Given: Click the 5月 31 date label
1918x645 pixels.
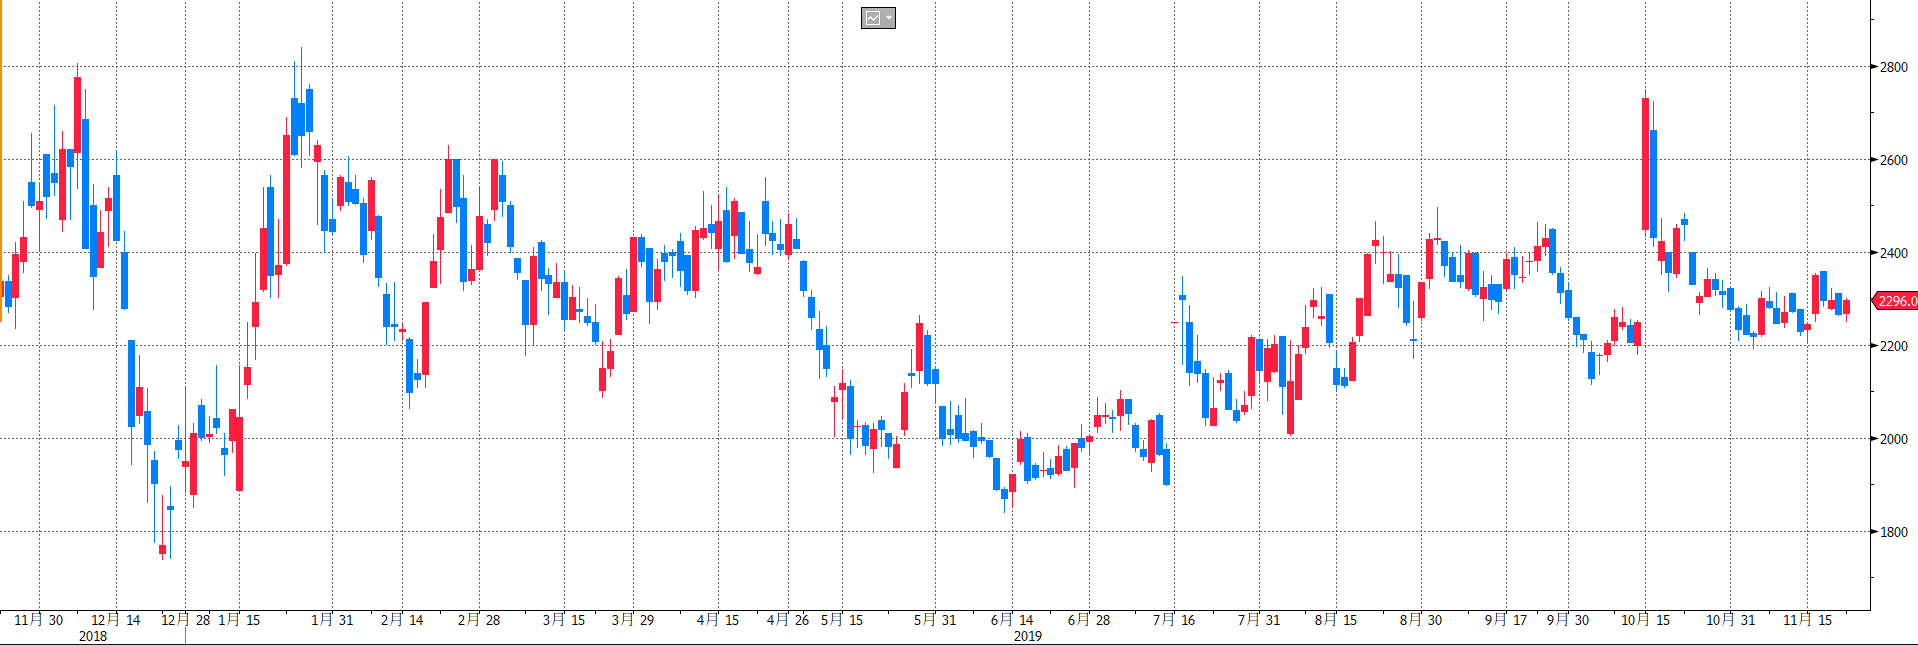Looking at the screenshot, I should (x=935, y=620).
